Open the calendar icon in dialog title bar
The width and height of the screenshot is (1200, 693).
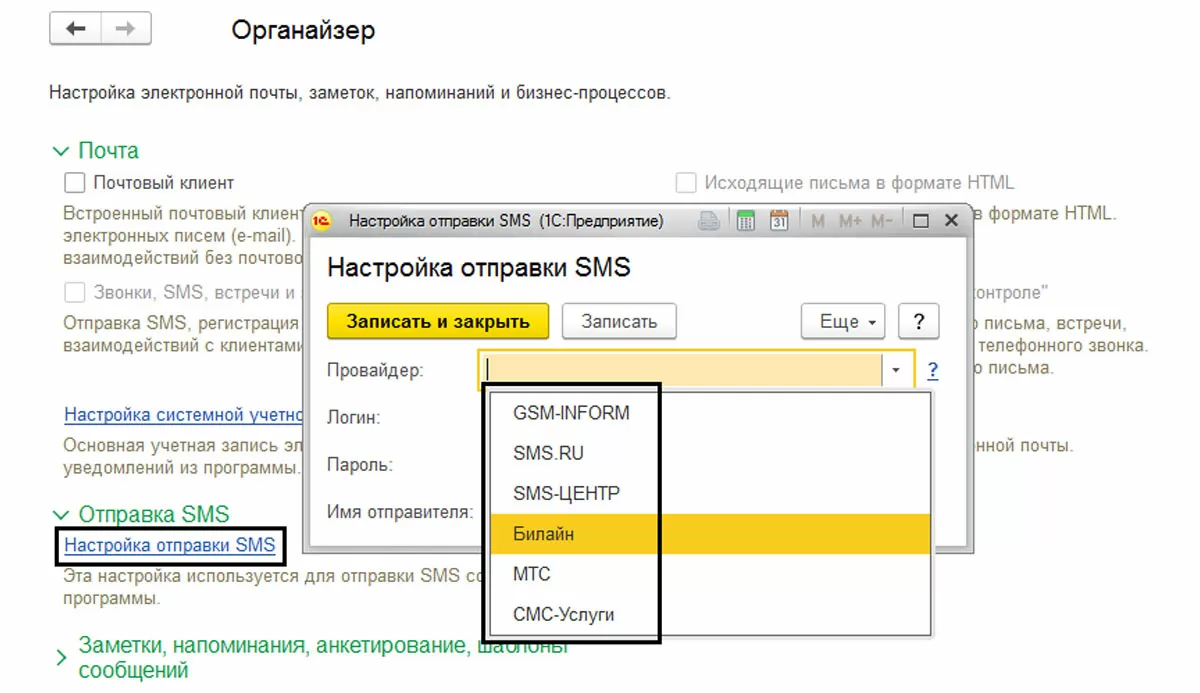(x=779, y=221)
